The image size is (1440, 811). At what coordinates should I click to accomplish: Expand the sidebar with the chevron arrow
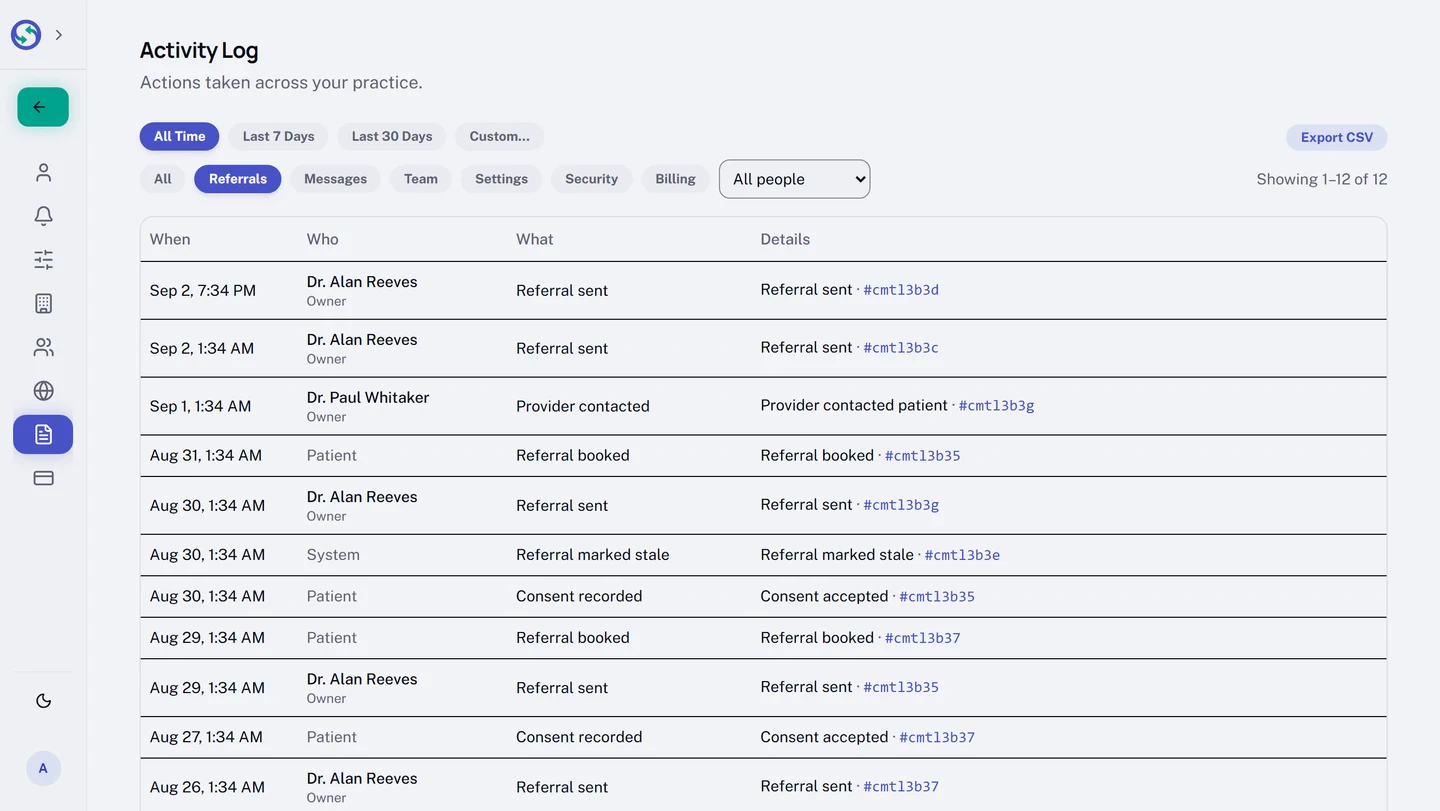click(x=59, y=35)
